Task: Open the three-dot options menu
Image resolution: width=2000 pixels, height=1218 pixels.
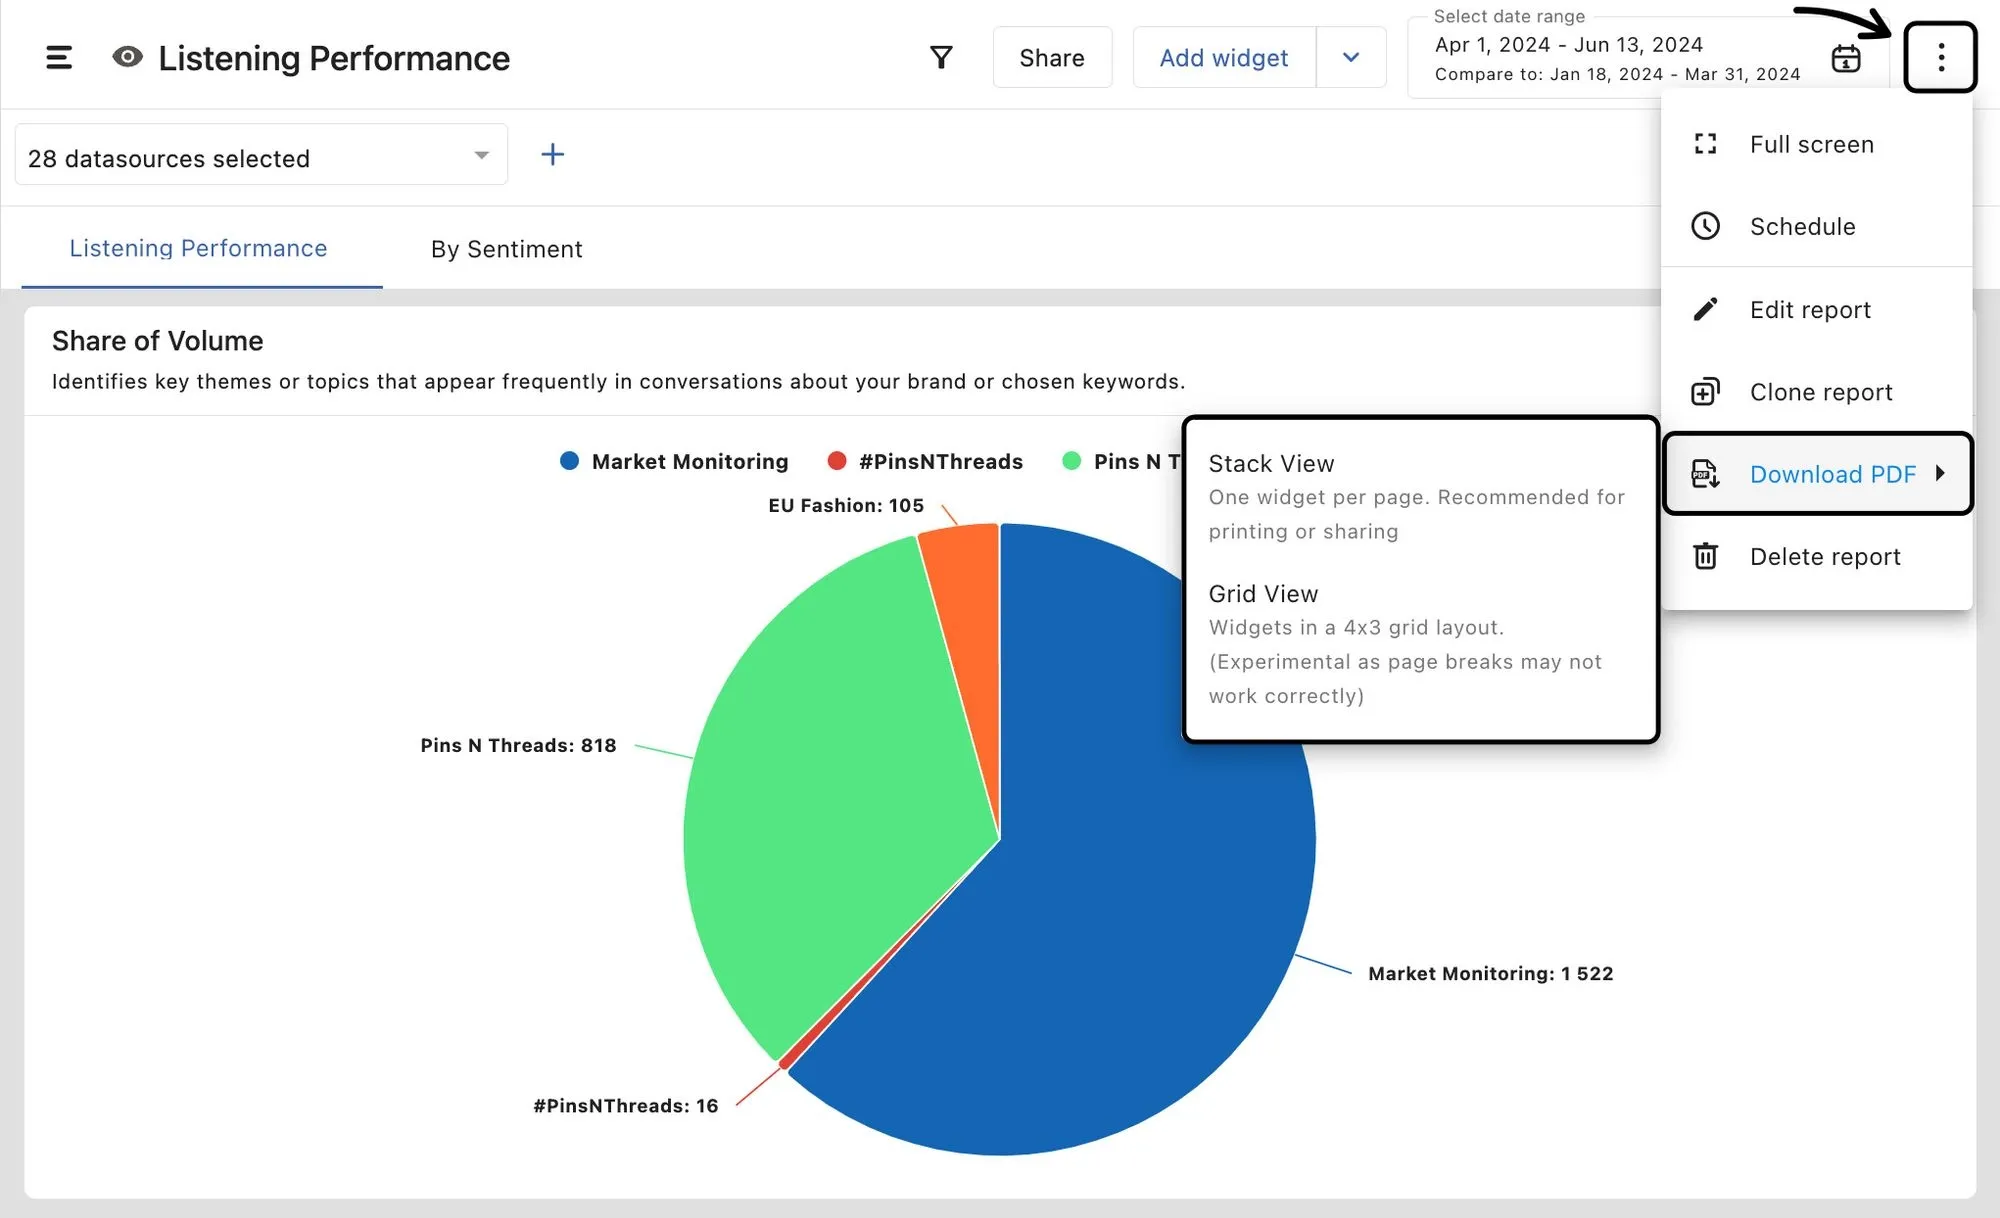Action: click(1940, 57)
